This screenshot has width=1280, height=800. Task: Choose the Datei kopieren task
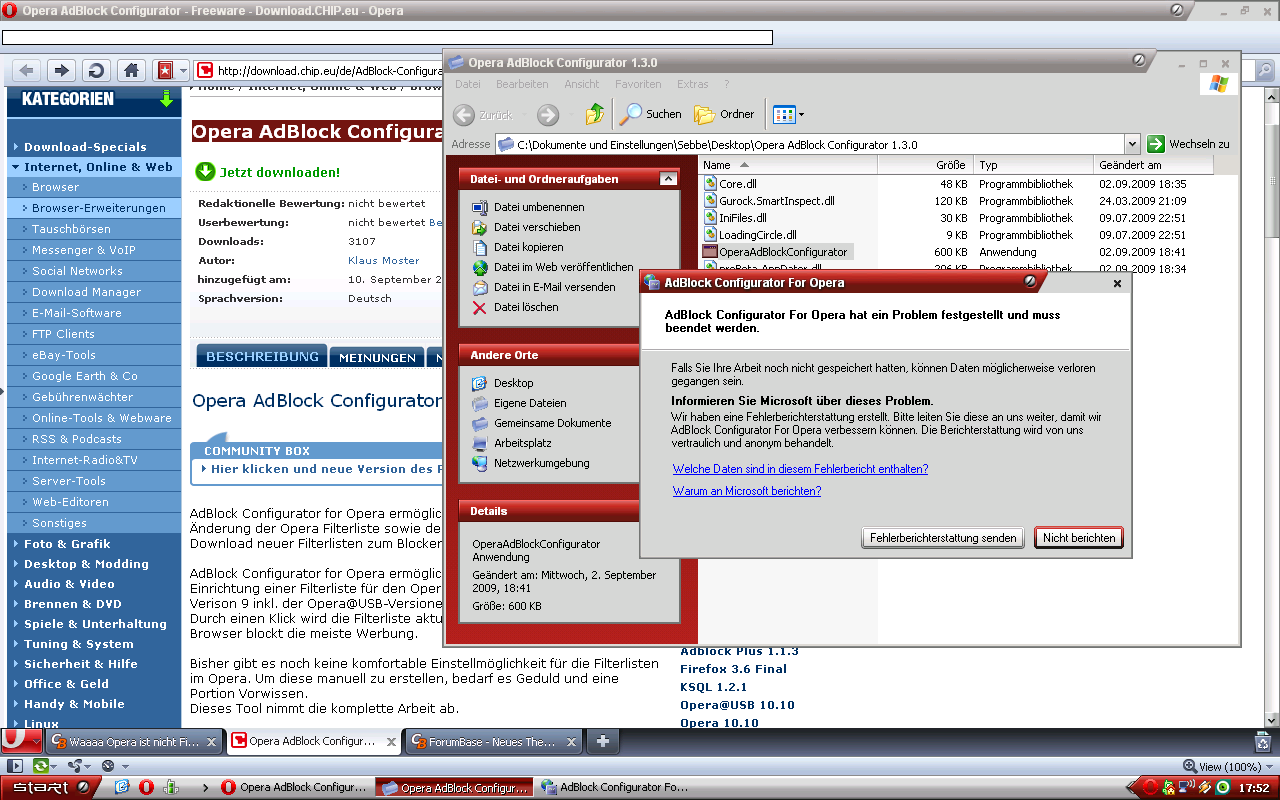(x=517, y=247)
